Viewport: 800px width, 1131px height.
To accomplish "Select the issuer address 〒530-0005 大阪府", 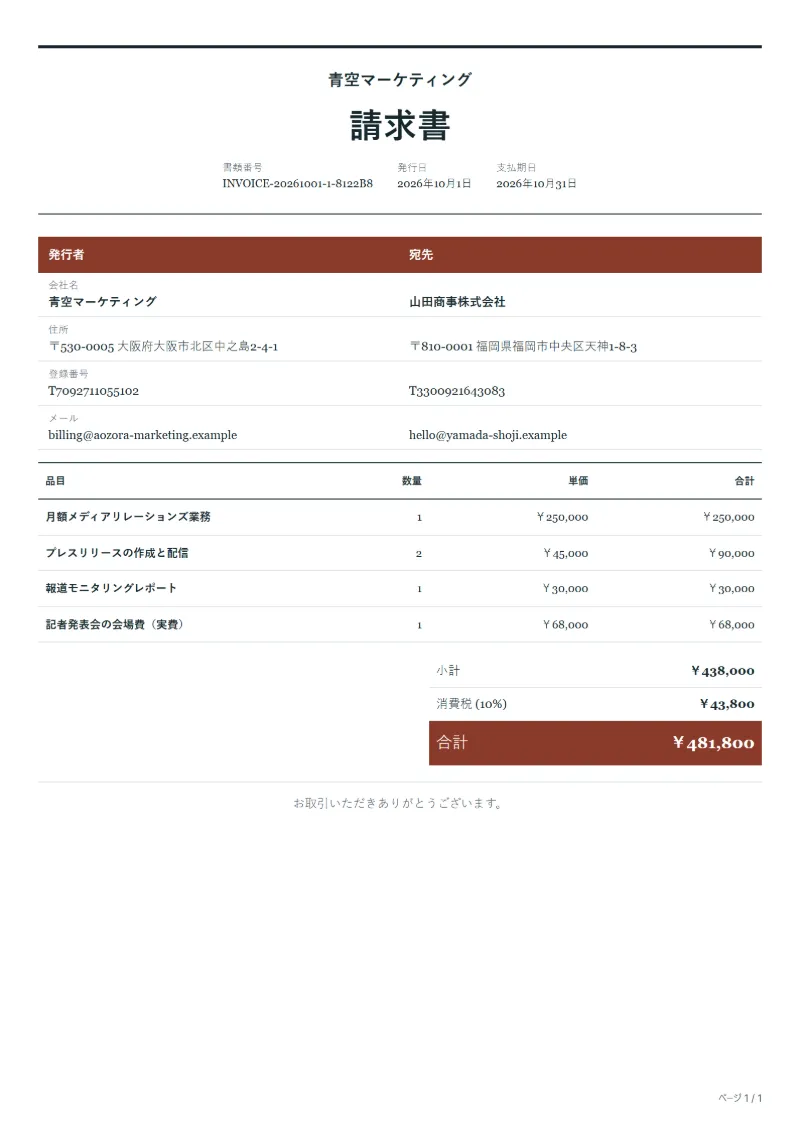I will pyautogui.click(x=163, y=346).
